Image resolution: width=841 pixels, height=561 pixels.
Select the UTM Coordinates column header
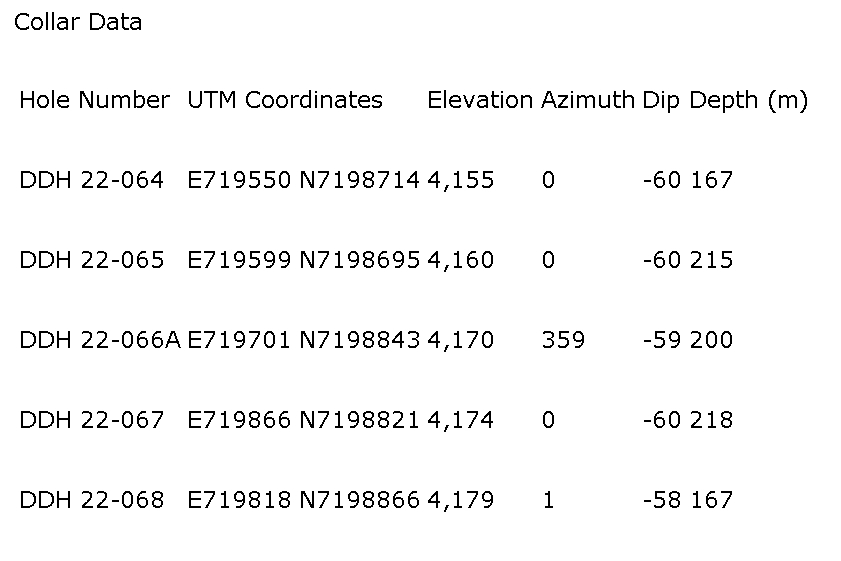pos(285,100)
